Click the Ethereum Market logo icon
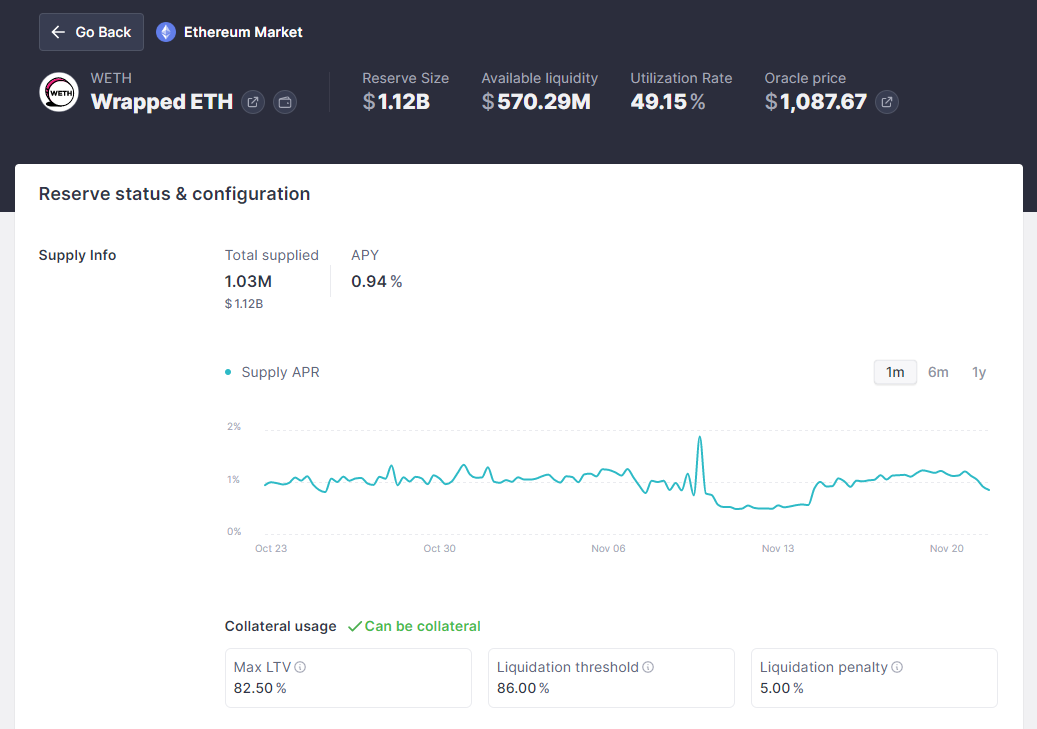Screen dimensions: 1037x729 (x=166, y=32)
